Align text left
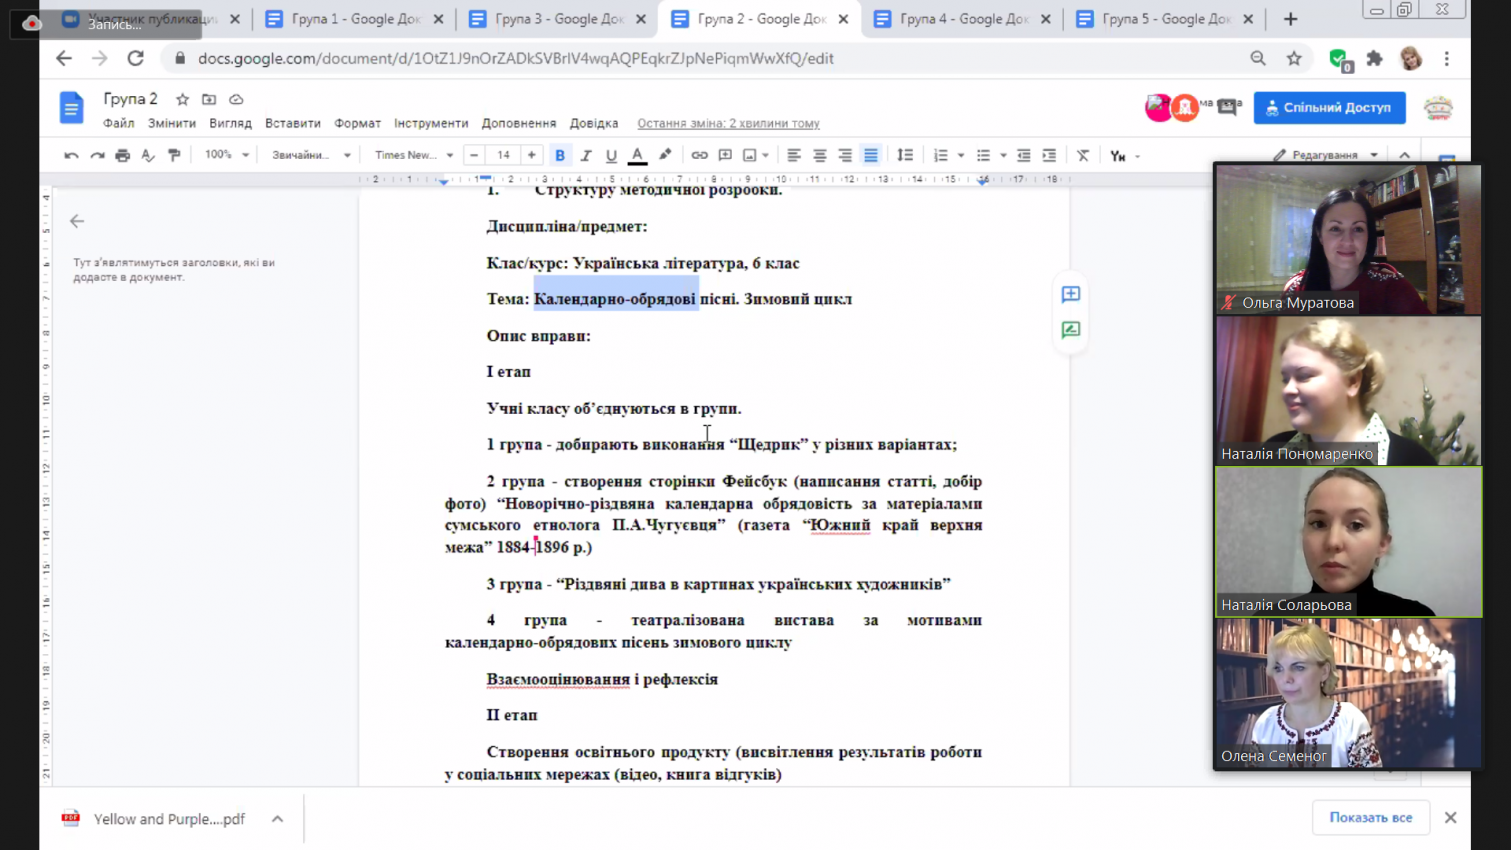 794,156
